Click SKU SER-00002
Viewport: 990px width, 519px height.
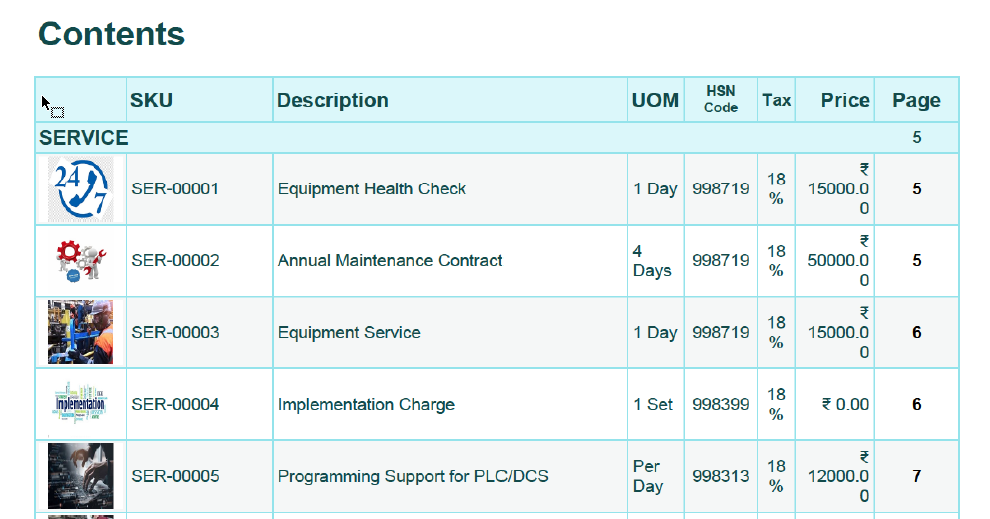coord(175,261)
